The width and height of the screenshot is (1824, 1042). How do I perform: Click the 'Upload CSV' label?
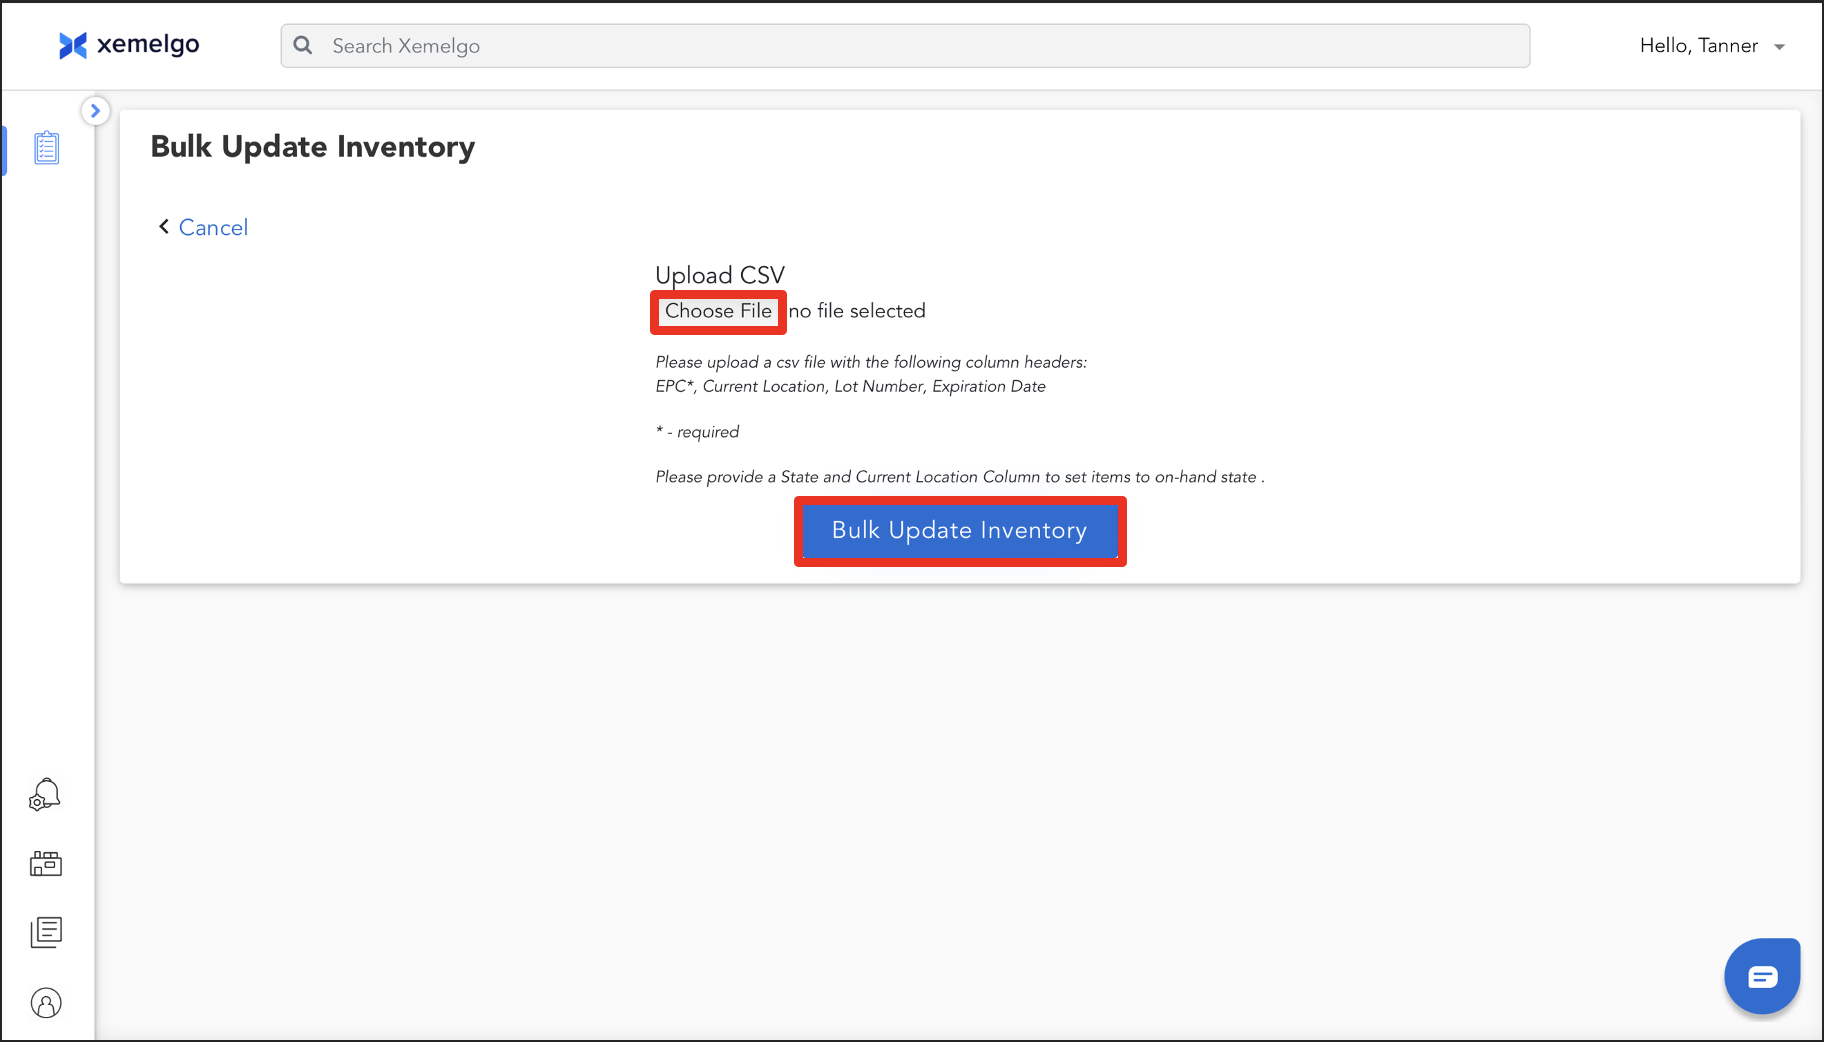click(720, 275)
